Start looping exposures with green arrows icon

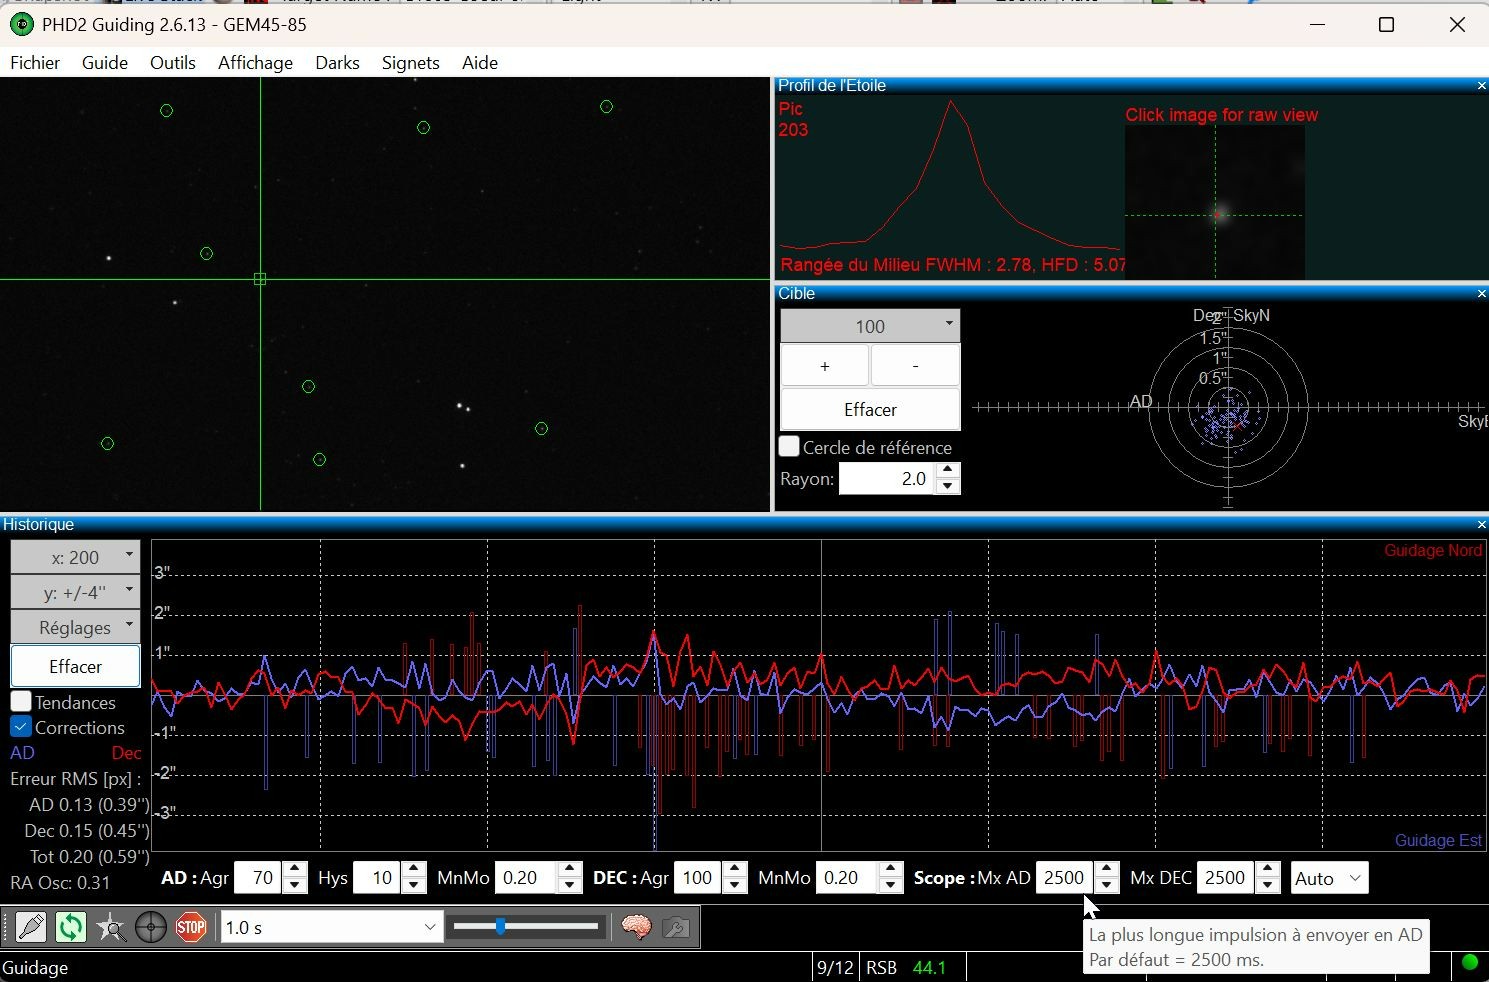[71, 928]
